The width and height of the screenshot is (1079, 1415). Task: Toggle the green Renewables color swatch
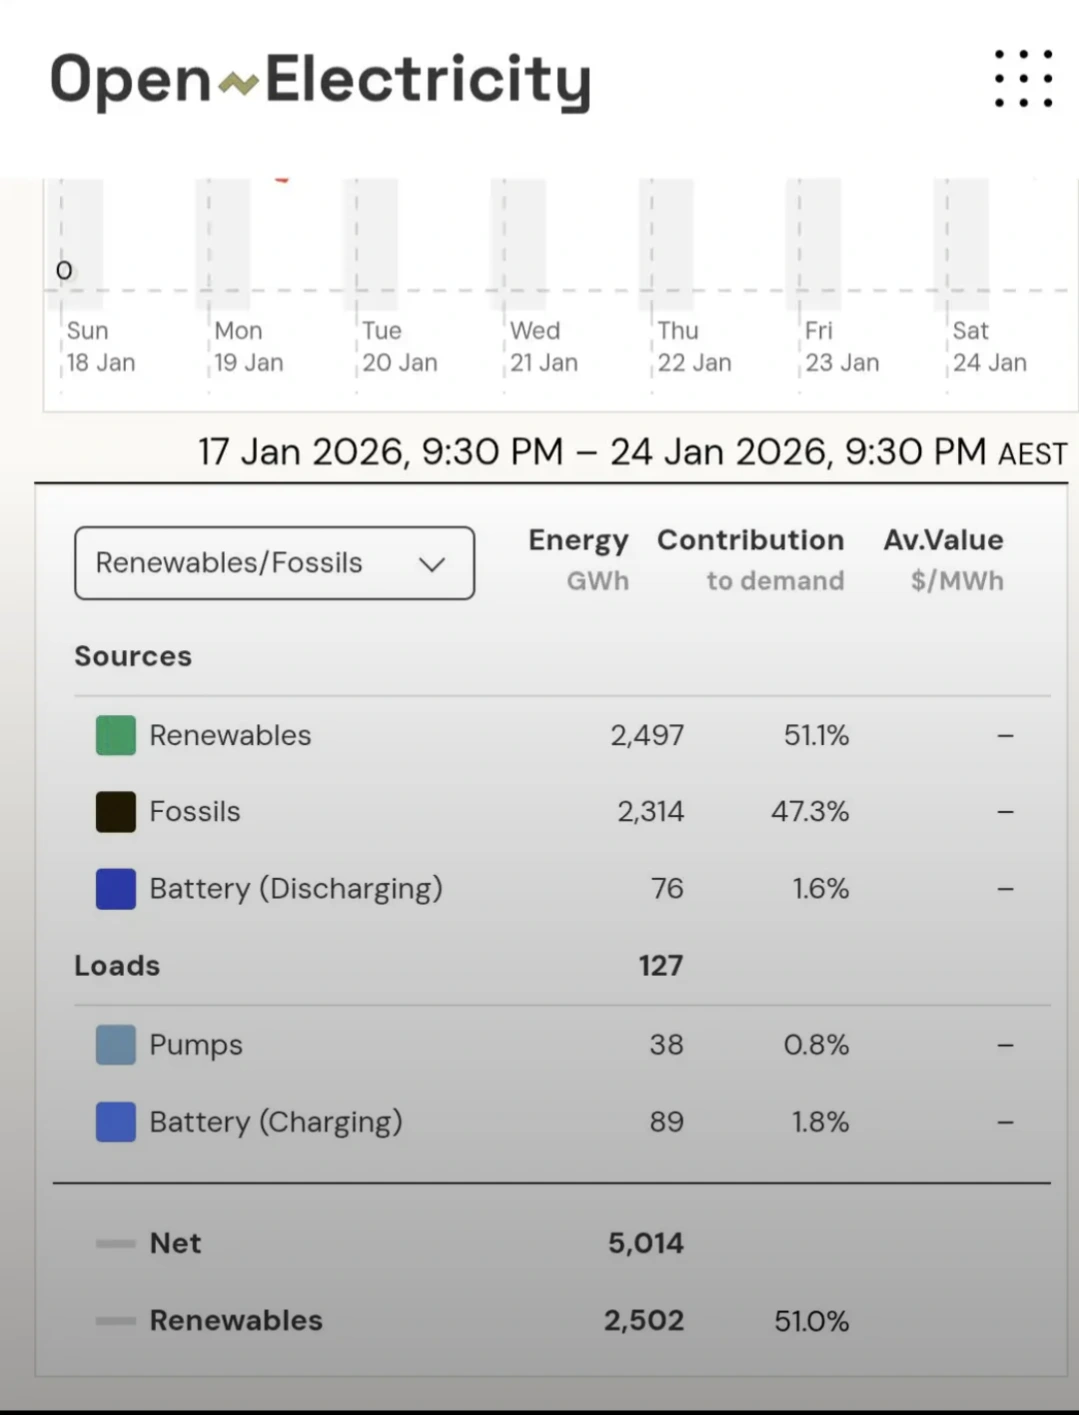pyautogui.click(x=116, y=735)
